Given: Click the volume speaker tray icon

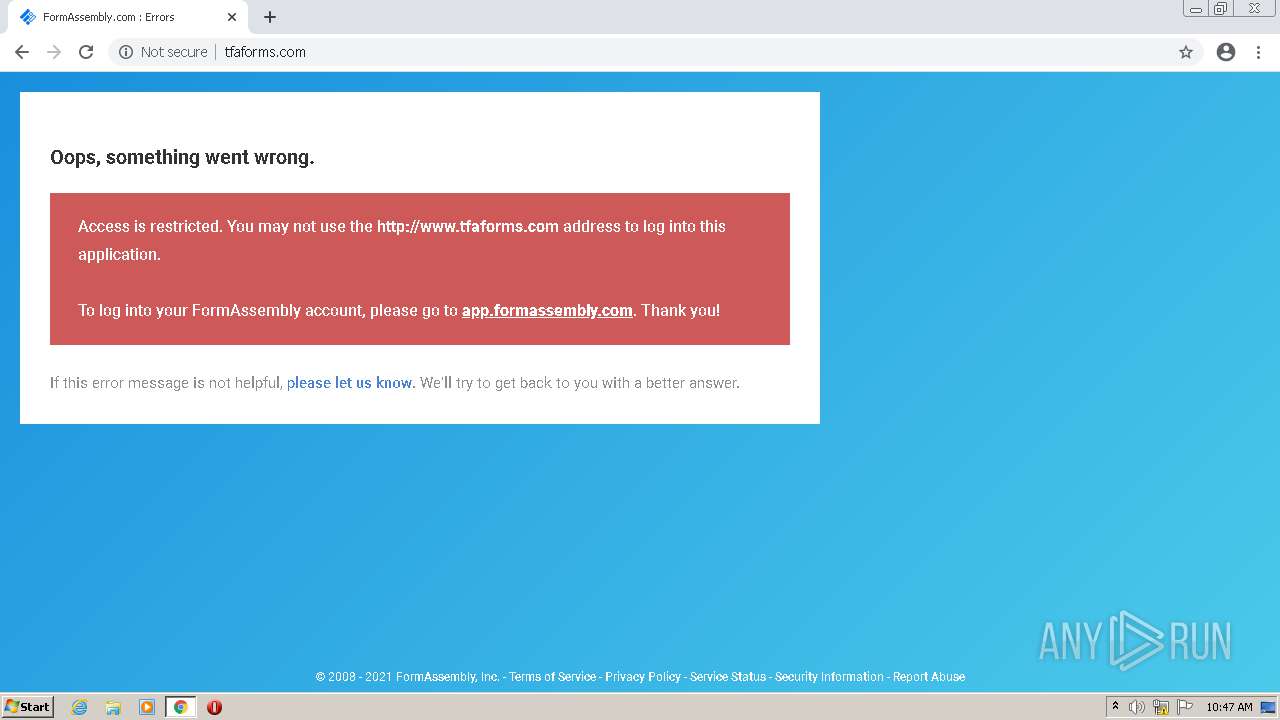Looking at the screenshot, I should (x=1137, y=707).
